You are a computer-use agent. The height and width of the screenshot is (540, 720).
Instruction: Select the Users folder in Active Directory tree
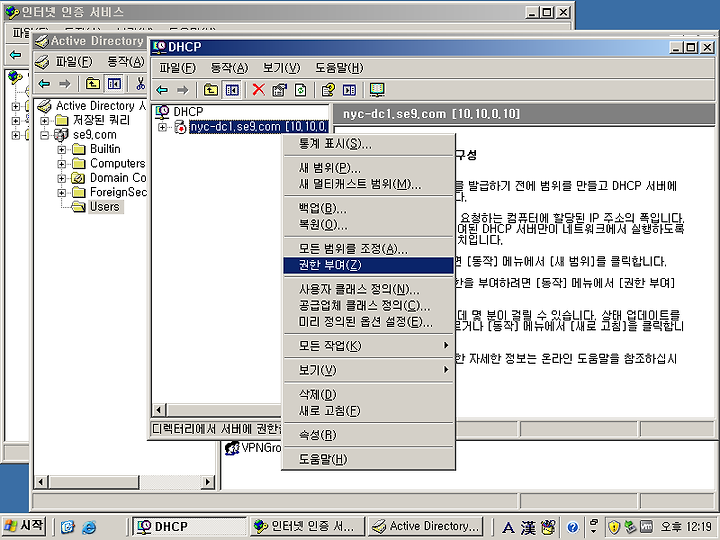tap(105, 207)
